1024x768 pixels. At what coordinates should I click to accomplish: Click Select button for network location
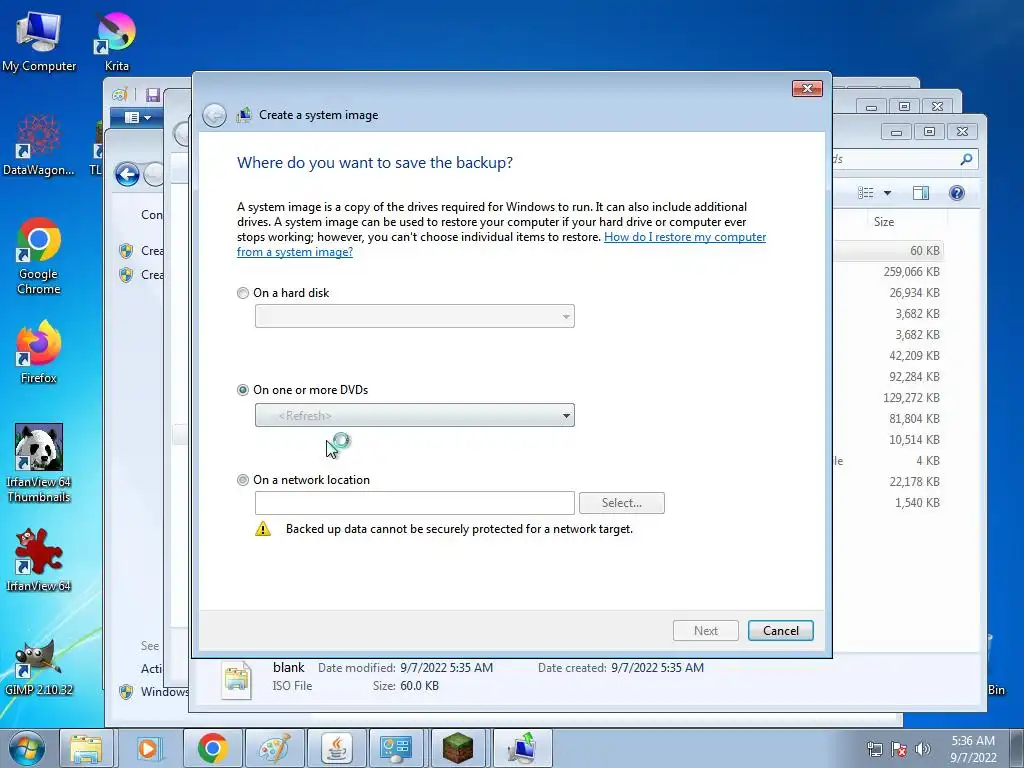pos(622,503)
